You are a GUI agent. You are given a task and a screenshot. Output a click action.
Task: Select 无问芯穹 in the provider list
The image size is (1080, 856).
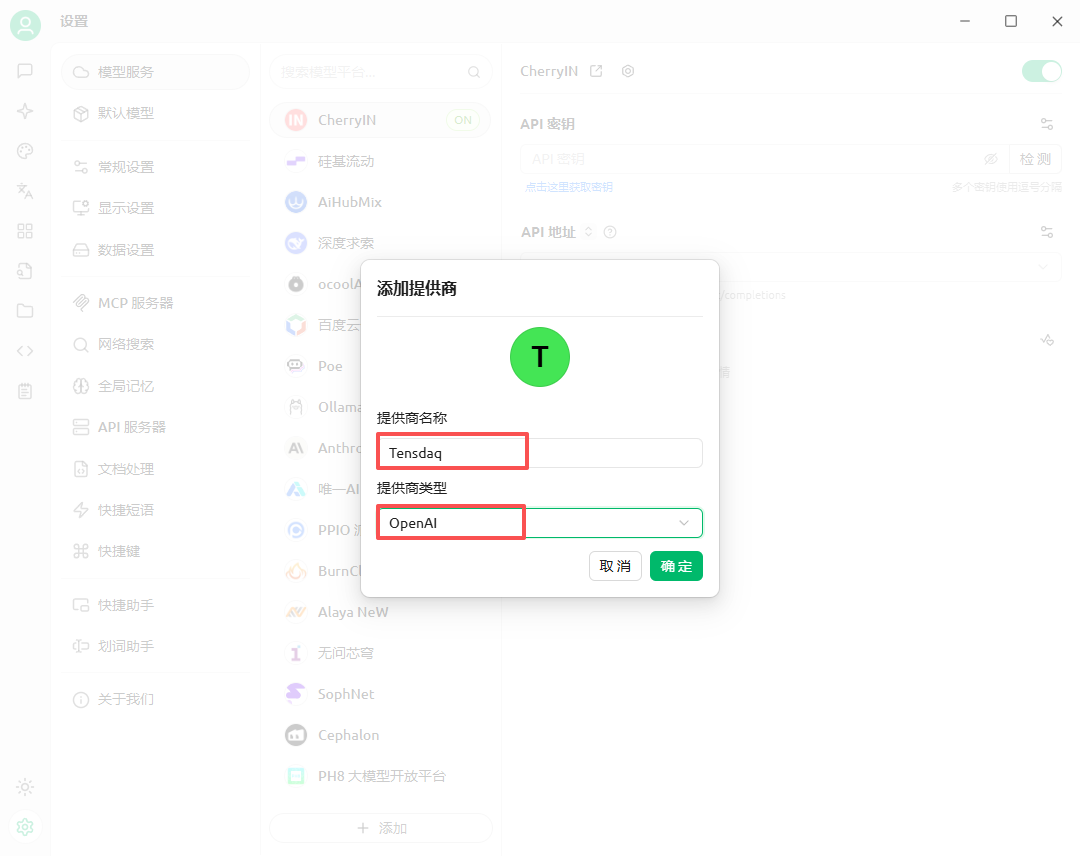[380, 653]
